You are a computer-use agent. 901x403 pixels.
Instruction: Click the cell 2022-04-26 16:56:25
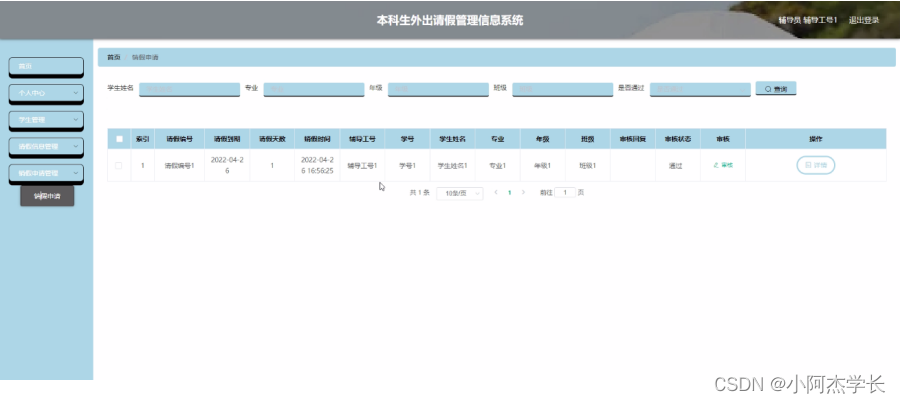317,166
